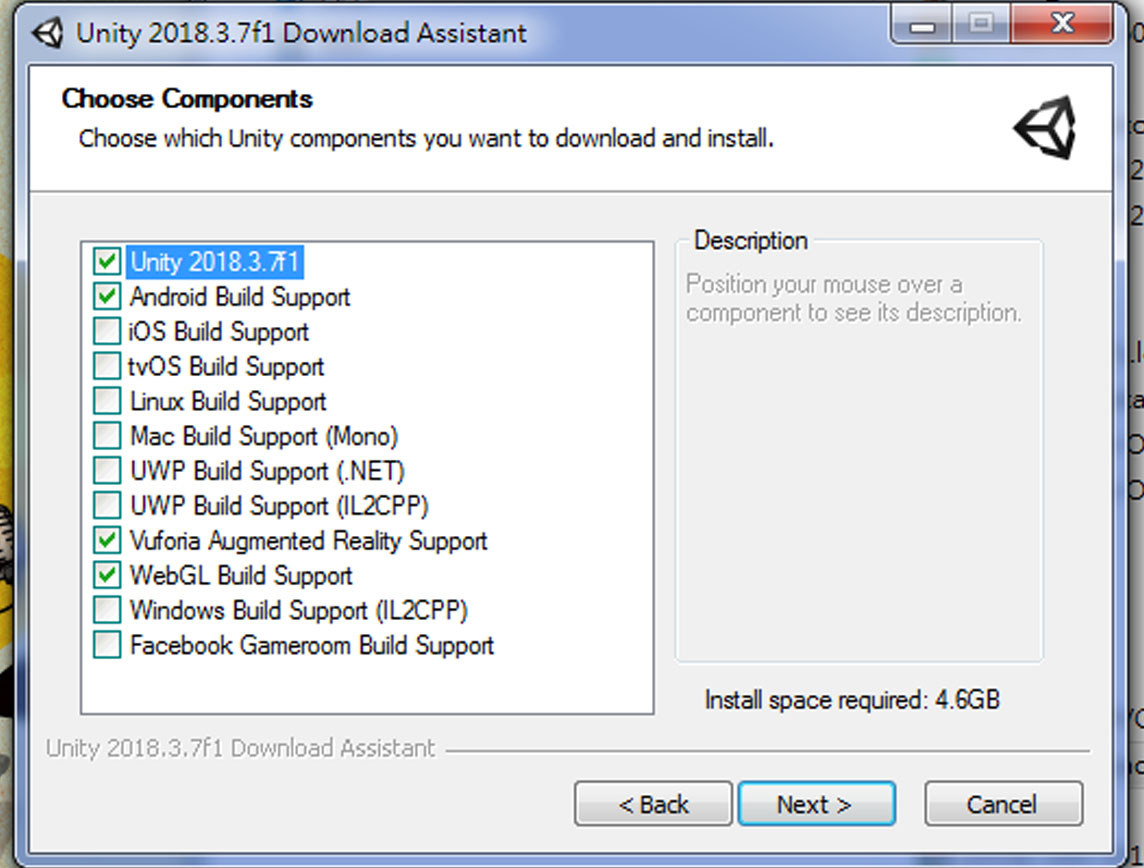
Task: Check Facebook Gameroom Build Support
Action: tap(106, 645)
